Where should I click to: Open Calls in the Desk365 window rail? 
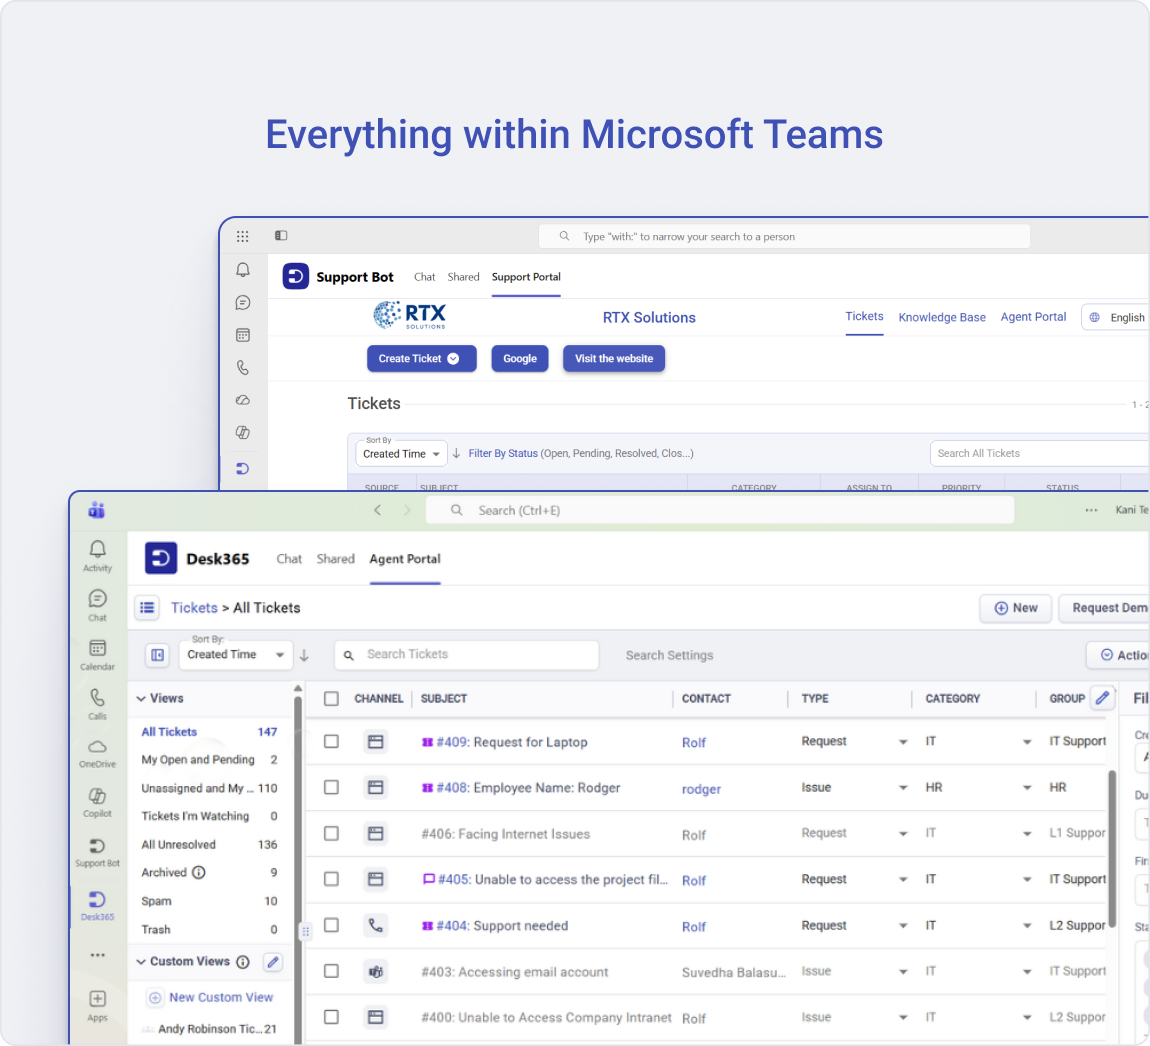[x=98, y=704]
